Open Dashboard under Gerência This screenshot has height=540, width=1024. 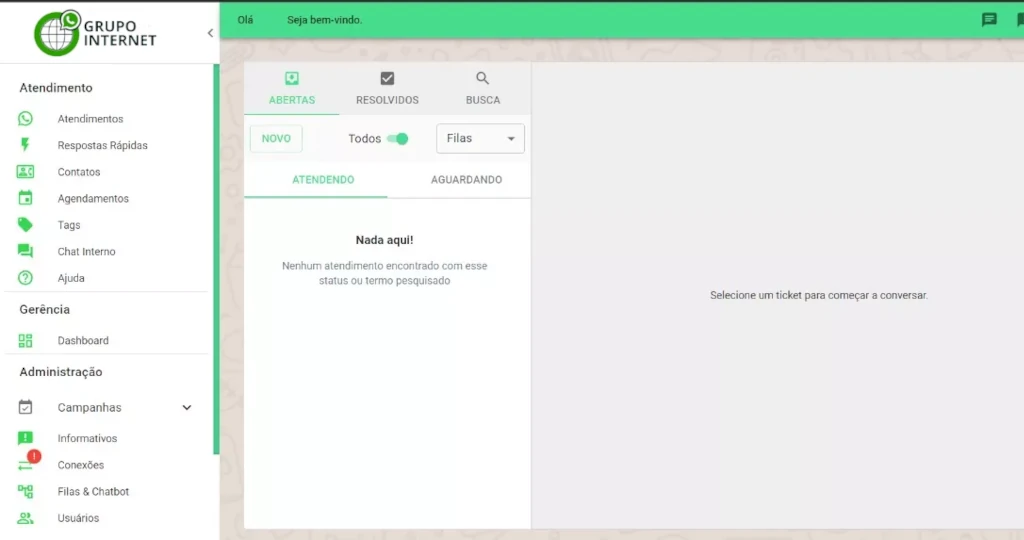coord(83,340)
